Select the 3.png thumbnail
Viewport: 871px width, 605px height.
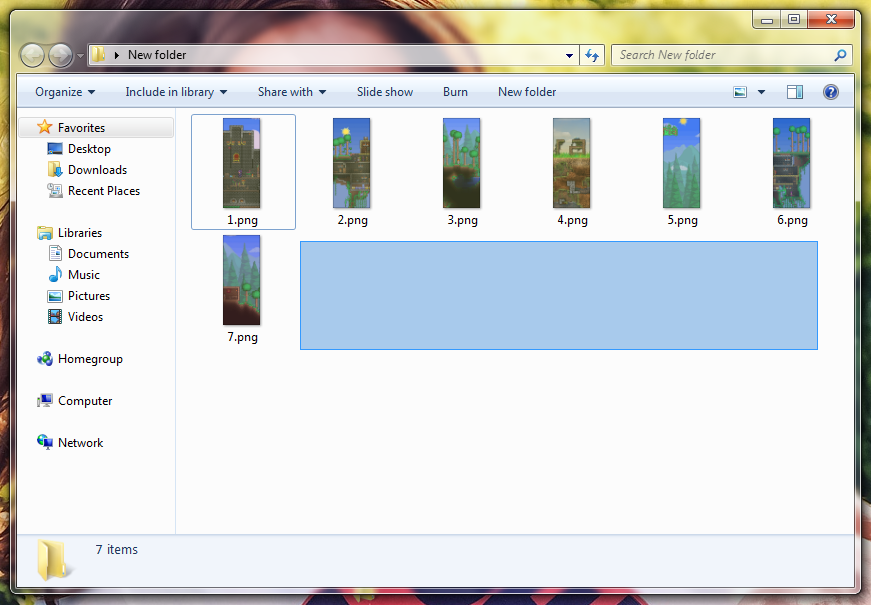tap(462, 163)
